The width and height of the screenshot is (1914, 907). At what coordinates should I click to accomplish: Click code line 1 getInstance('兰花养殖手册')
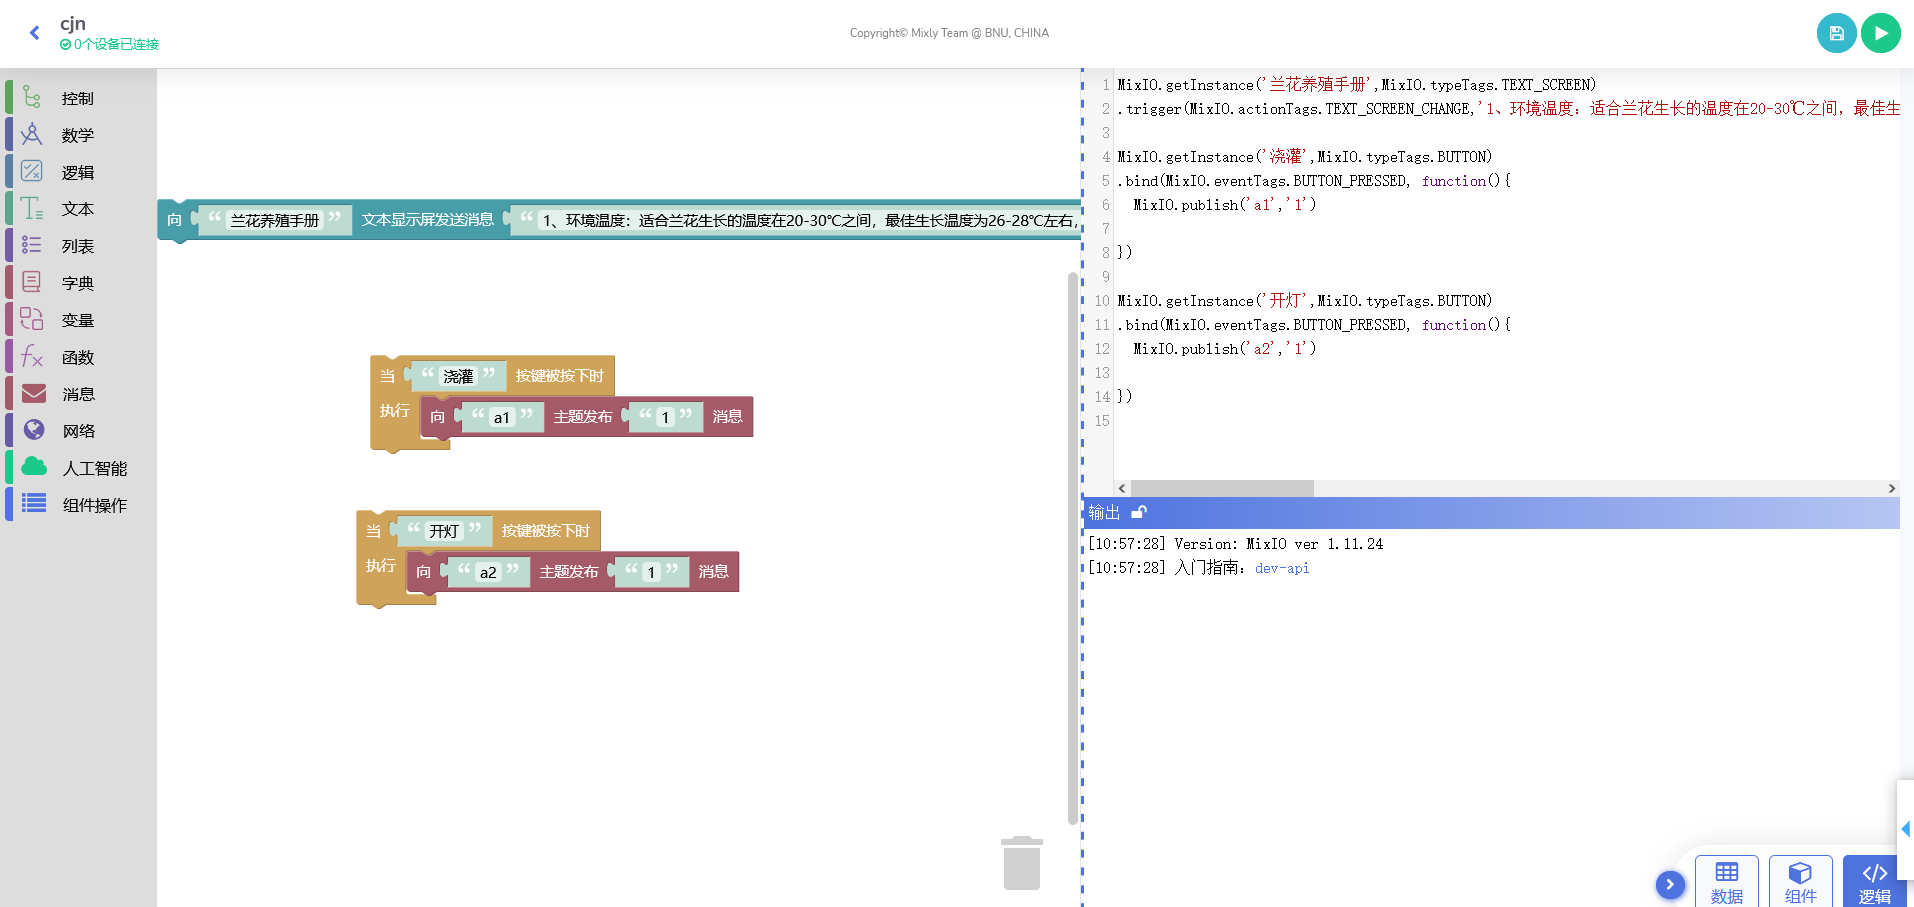1356,85
